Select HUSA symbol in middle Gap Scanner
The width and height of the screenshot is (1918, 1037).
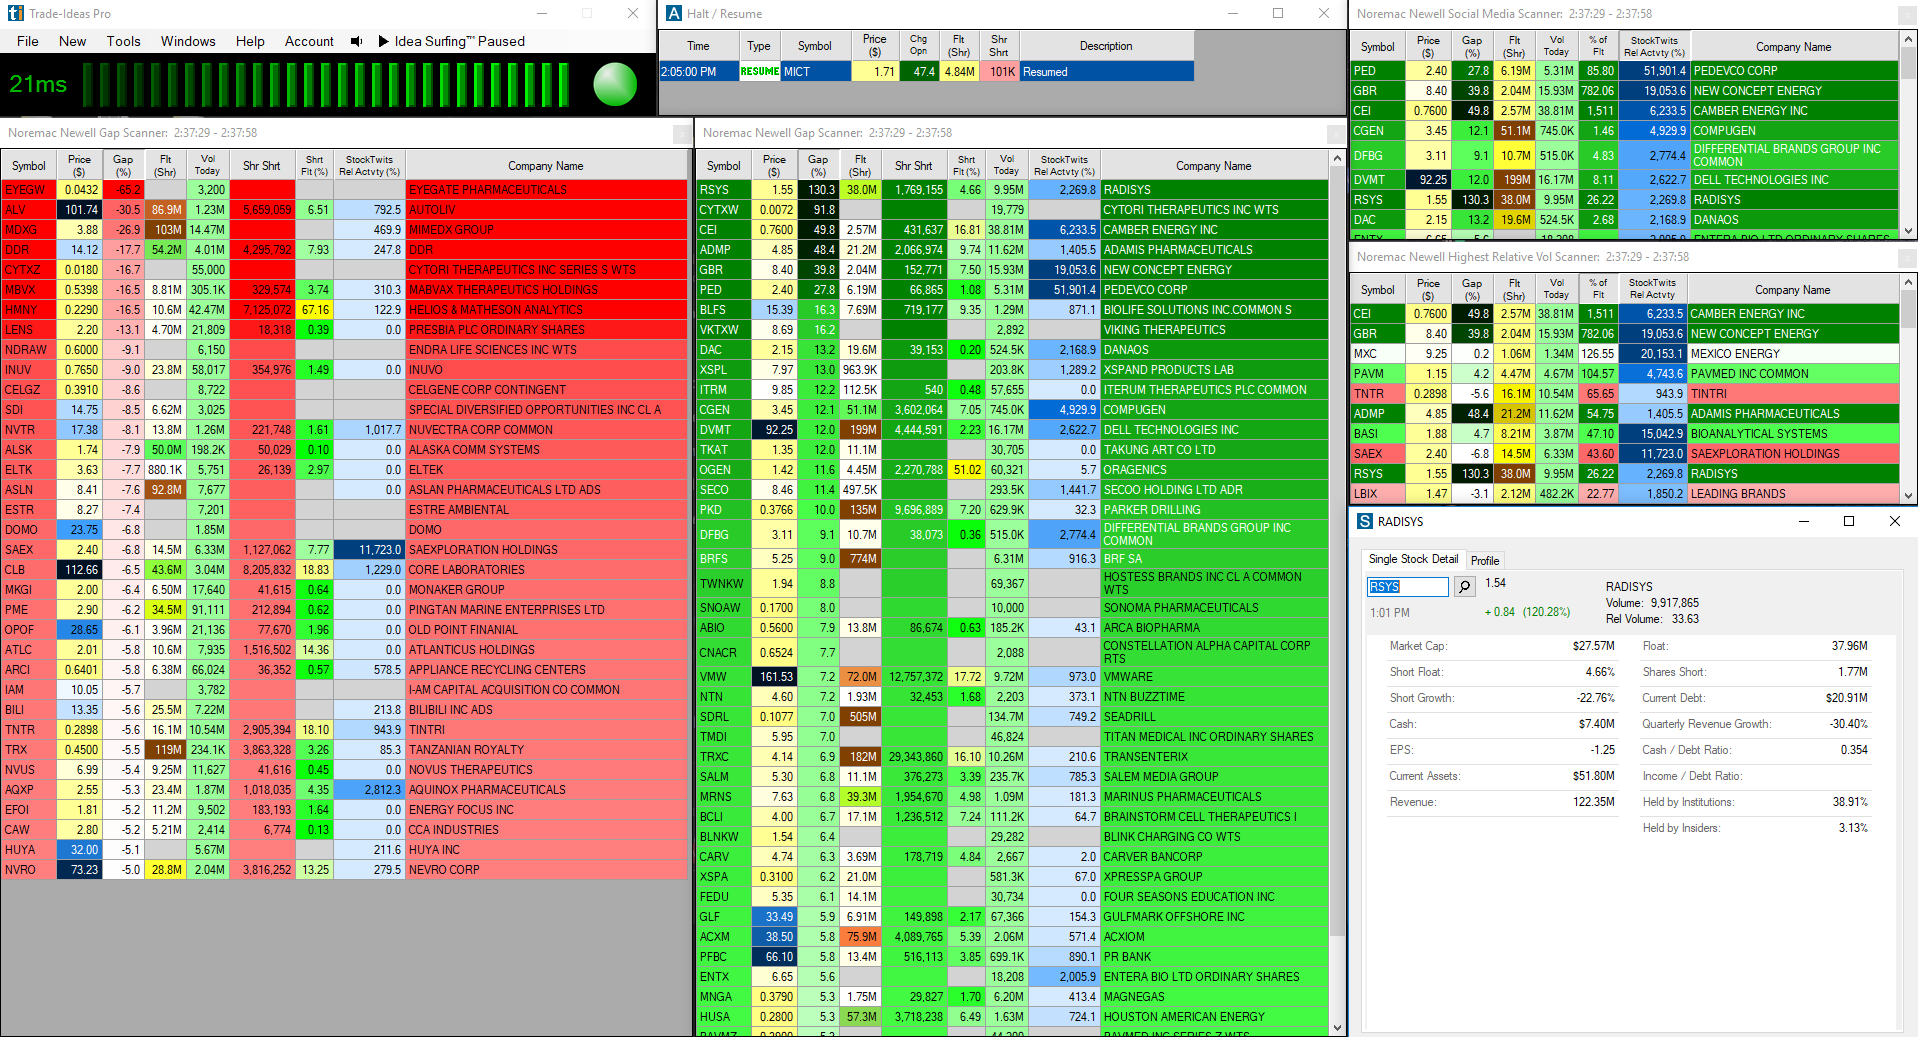pos(715,1016)
